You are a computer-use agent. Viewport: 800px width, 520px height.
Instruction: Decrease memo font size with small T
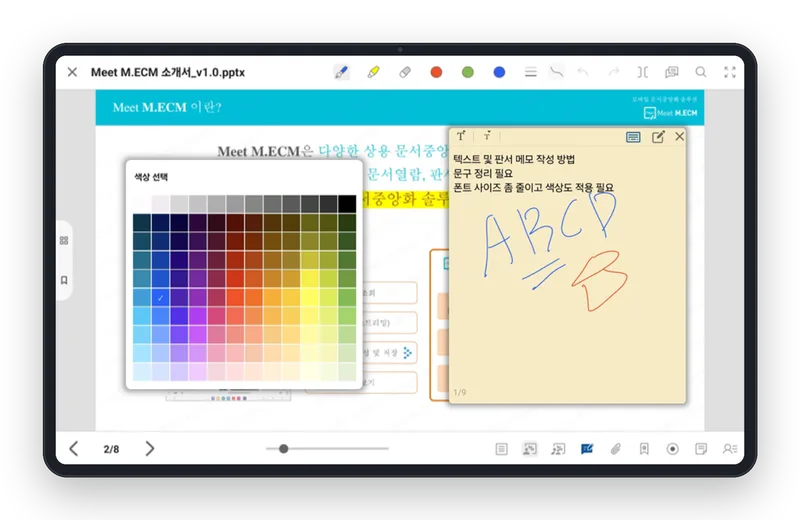pos(487,136)
